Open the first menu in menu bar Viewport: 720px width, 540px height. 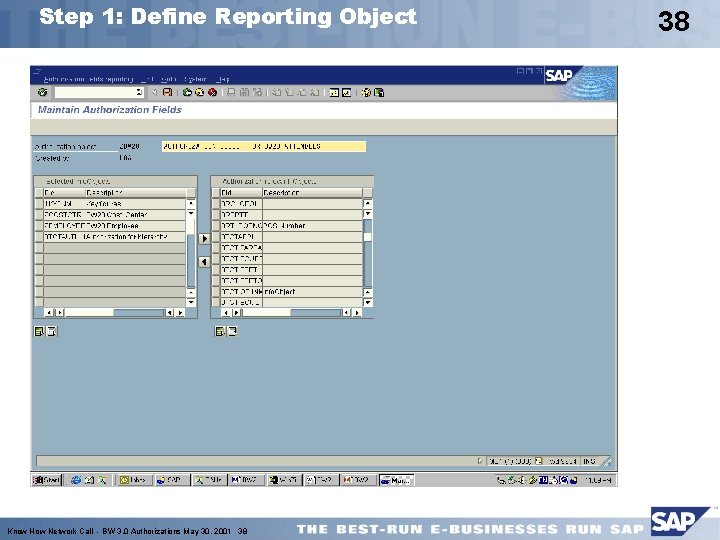coord(88,79)
